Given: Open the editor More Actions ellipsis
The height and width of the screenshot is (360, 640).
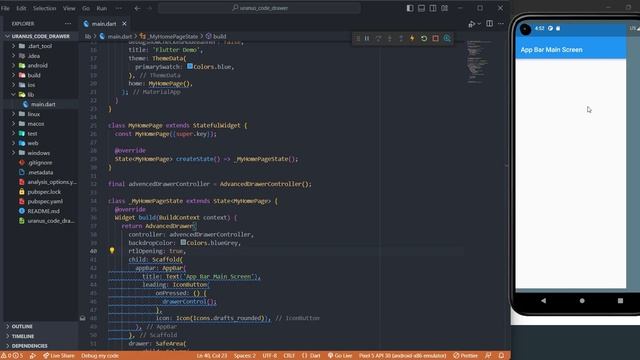Looking at the screenshot, I should [x=501, y=24].
